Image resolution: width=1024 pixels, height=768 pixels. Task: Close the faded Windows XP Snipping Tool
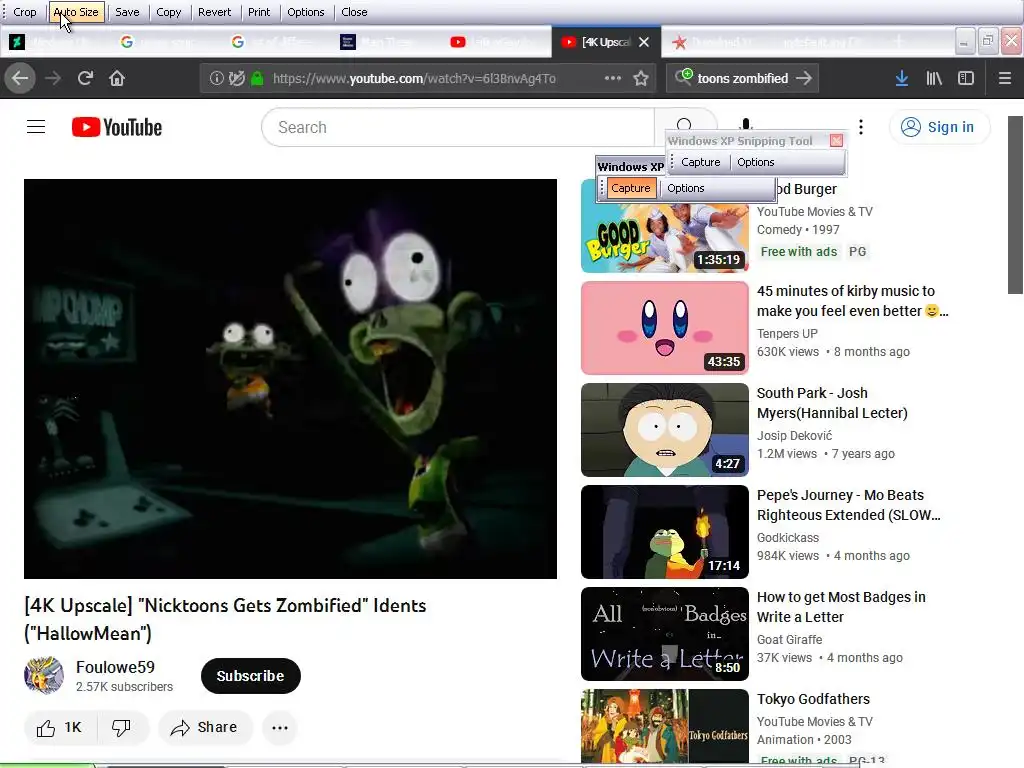(x=836, y=140)
